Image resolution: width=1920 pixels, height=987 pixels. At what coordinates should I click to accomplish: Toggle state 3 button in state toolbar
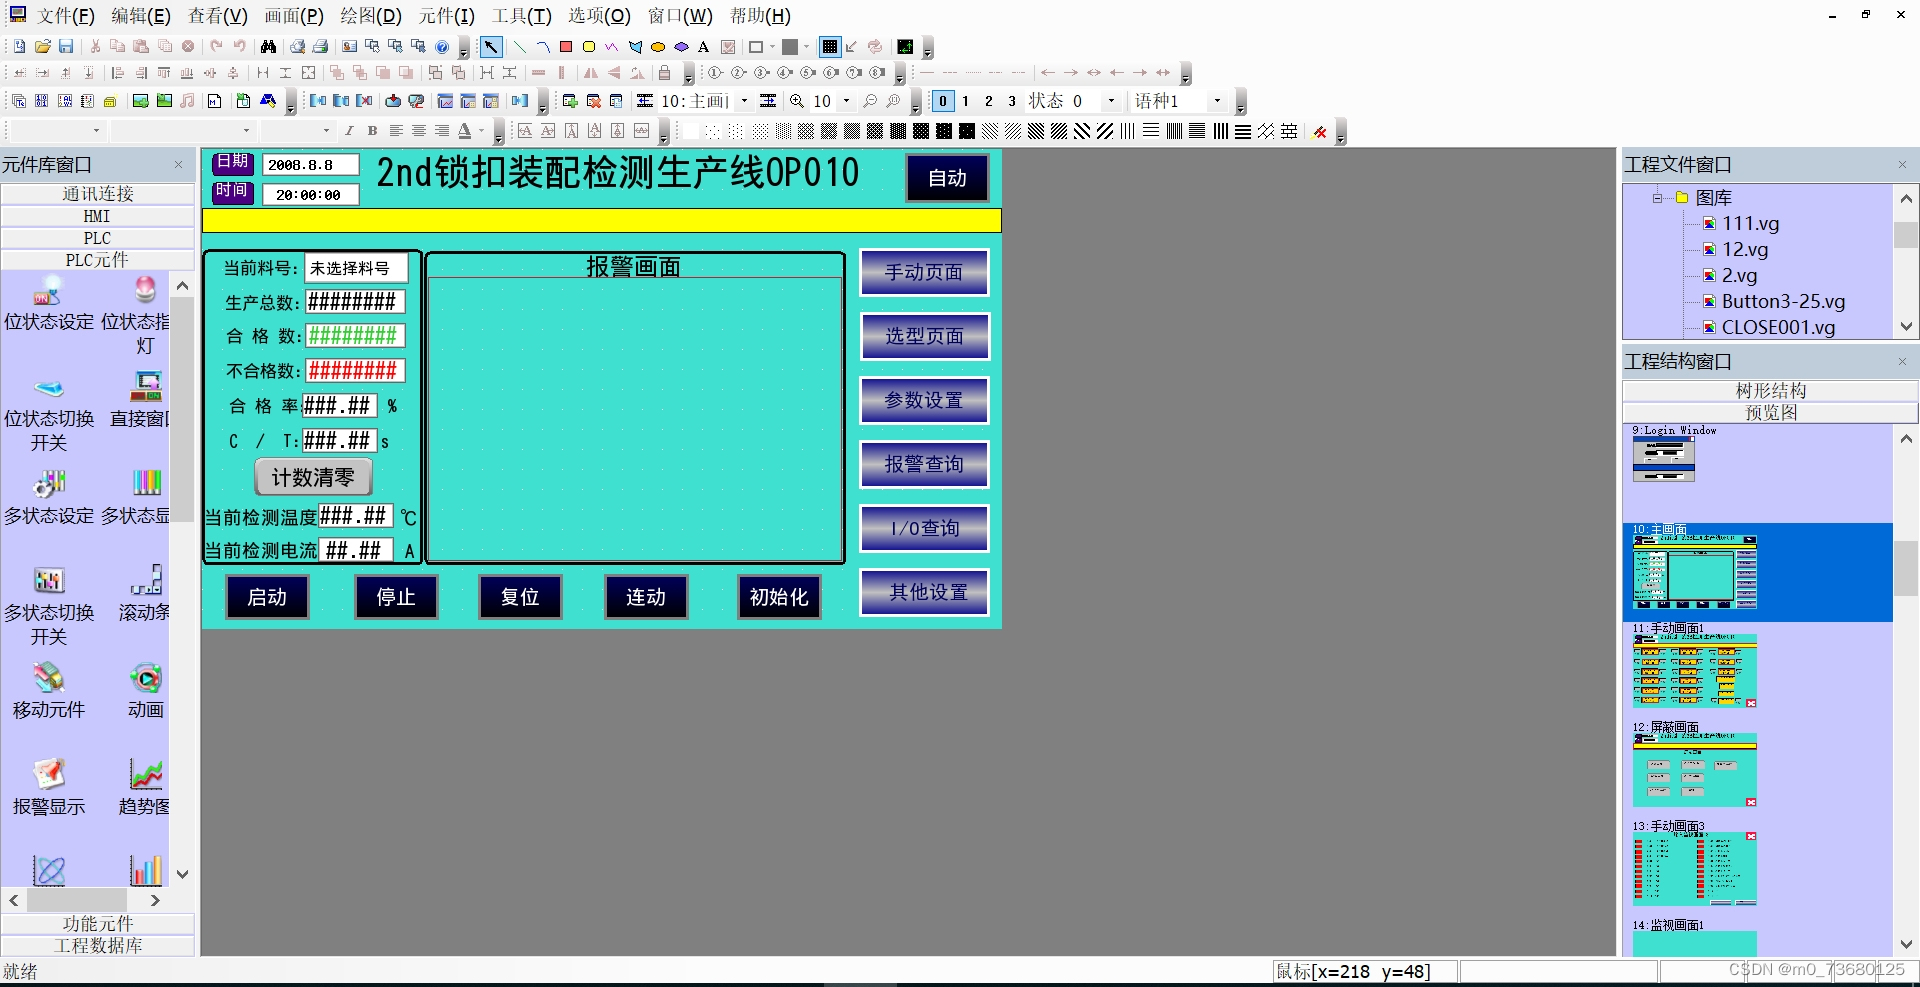point(1012,101)
